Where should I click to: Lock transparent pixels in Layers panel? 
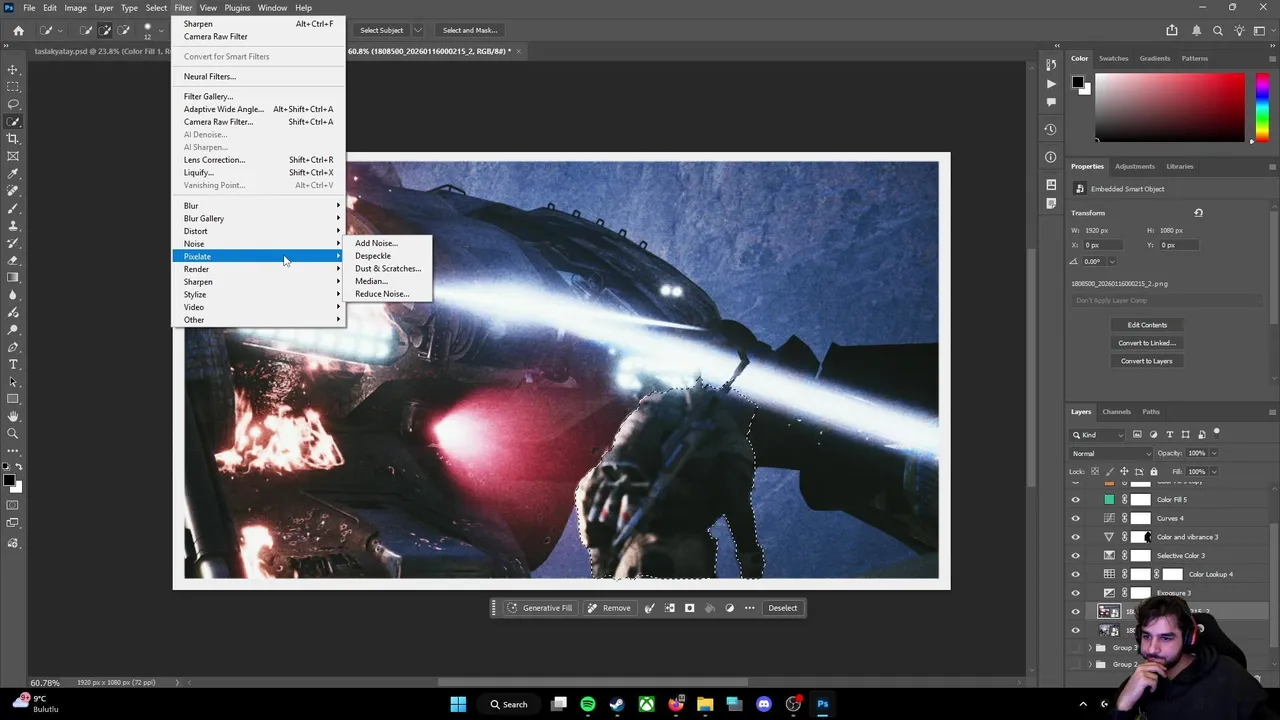1095,471
